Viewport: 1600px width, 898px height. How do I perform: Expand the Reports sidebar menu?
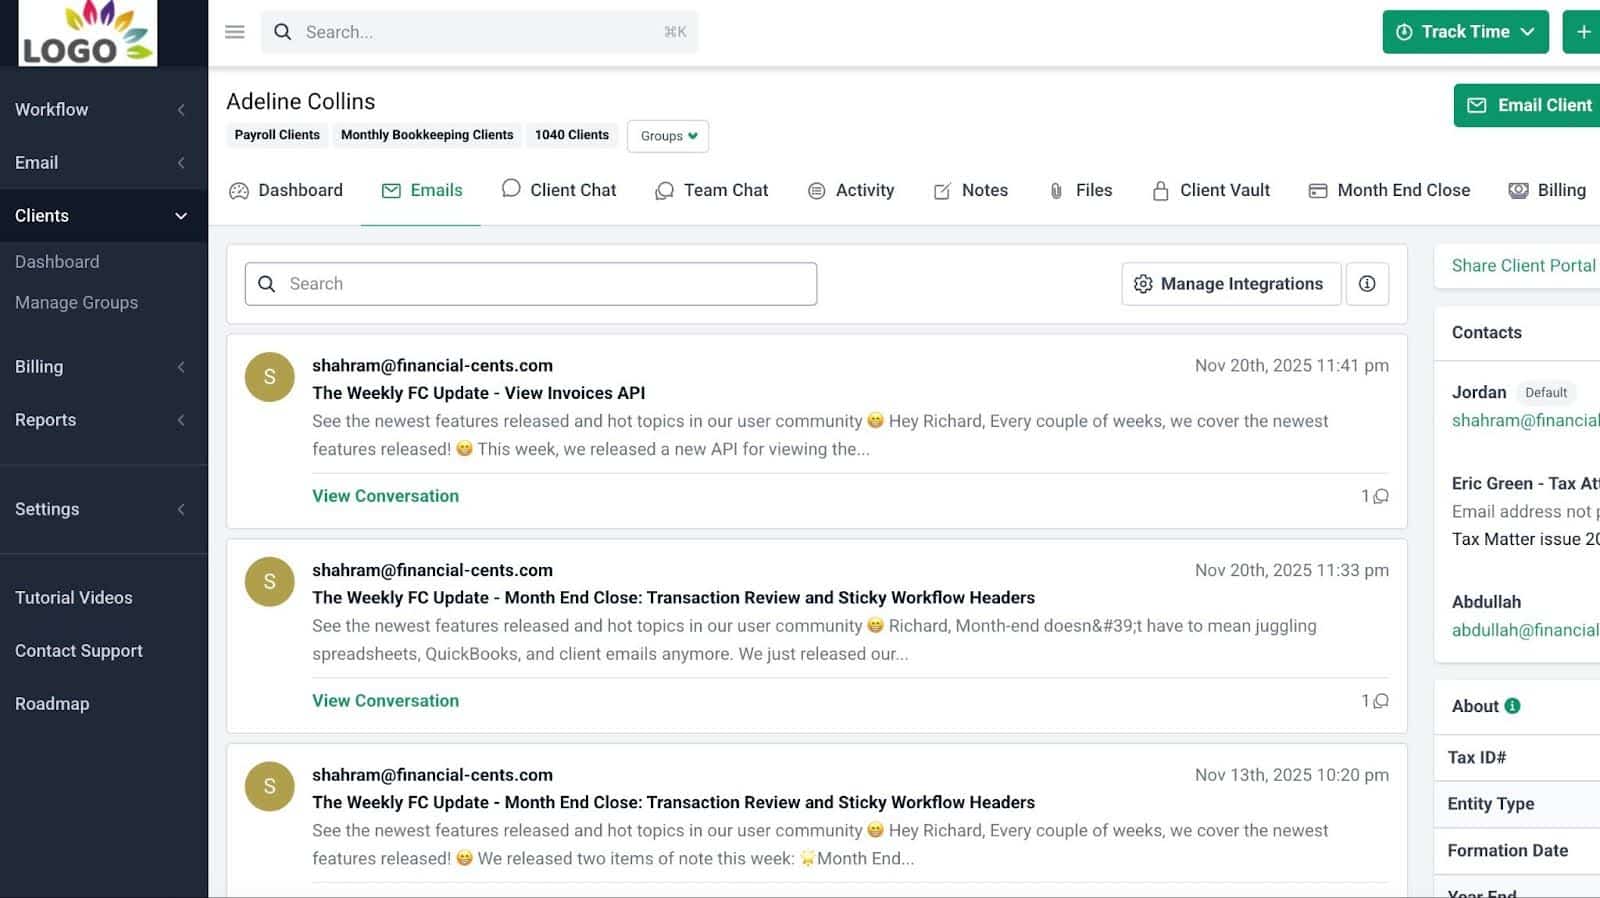pyautogui.click(x=104, y=420)
